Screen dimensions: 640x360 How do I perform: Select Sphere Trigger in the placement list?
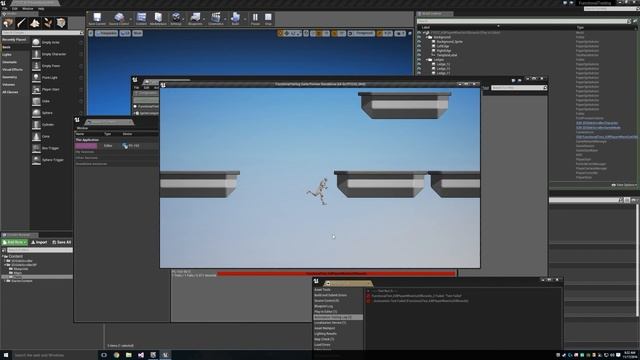click(58, 160)
